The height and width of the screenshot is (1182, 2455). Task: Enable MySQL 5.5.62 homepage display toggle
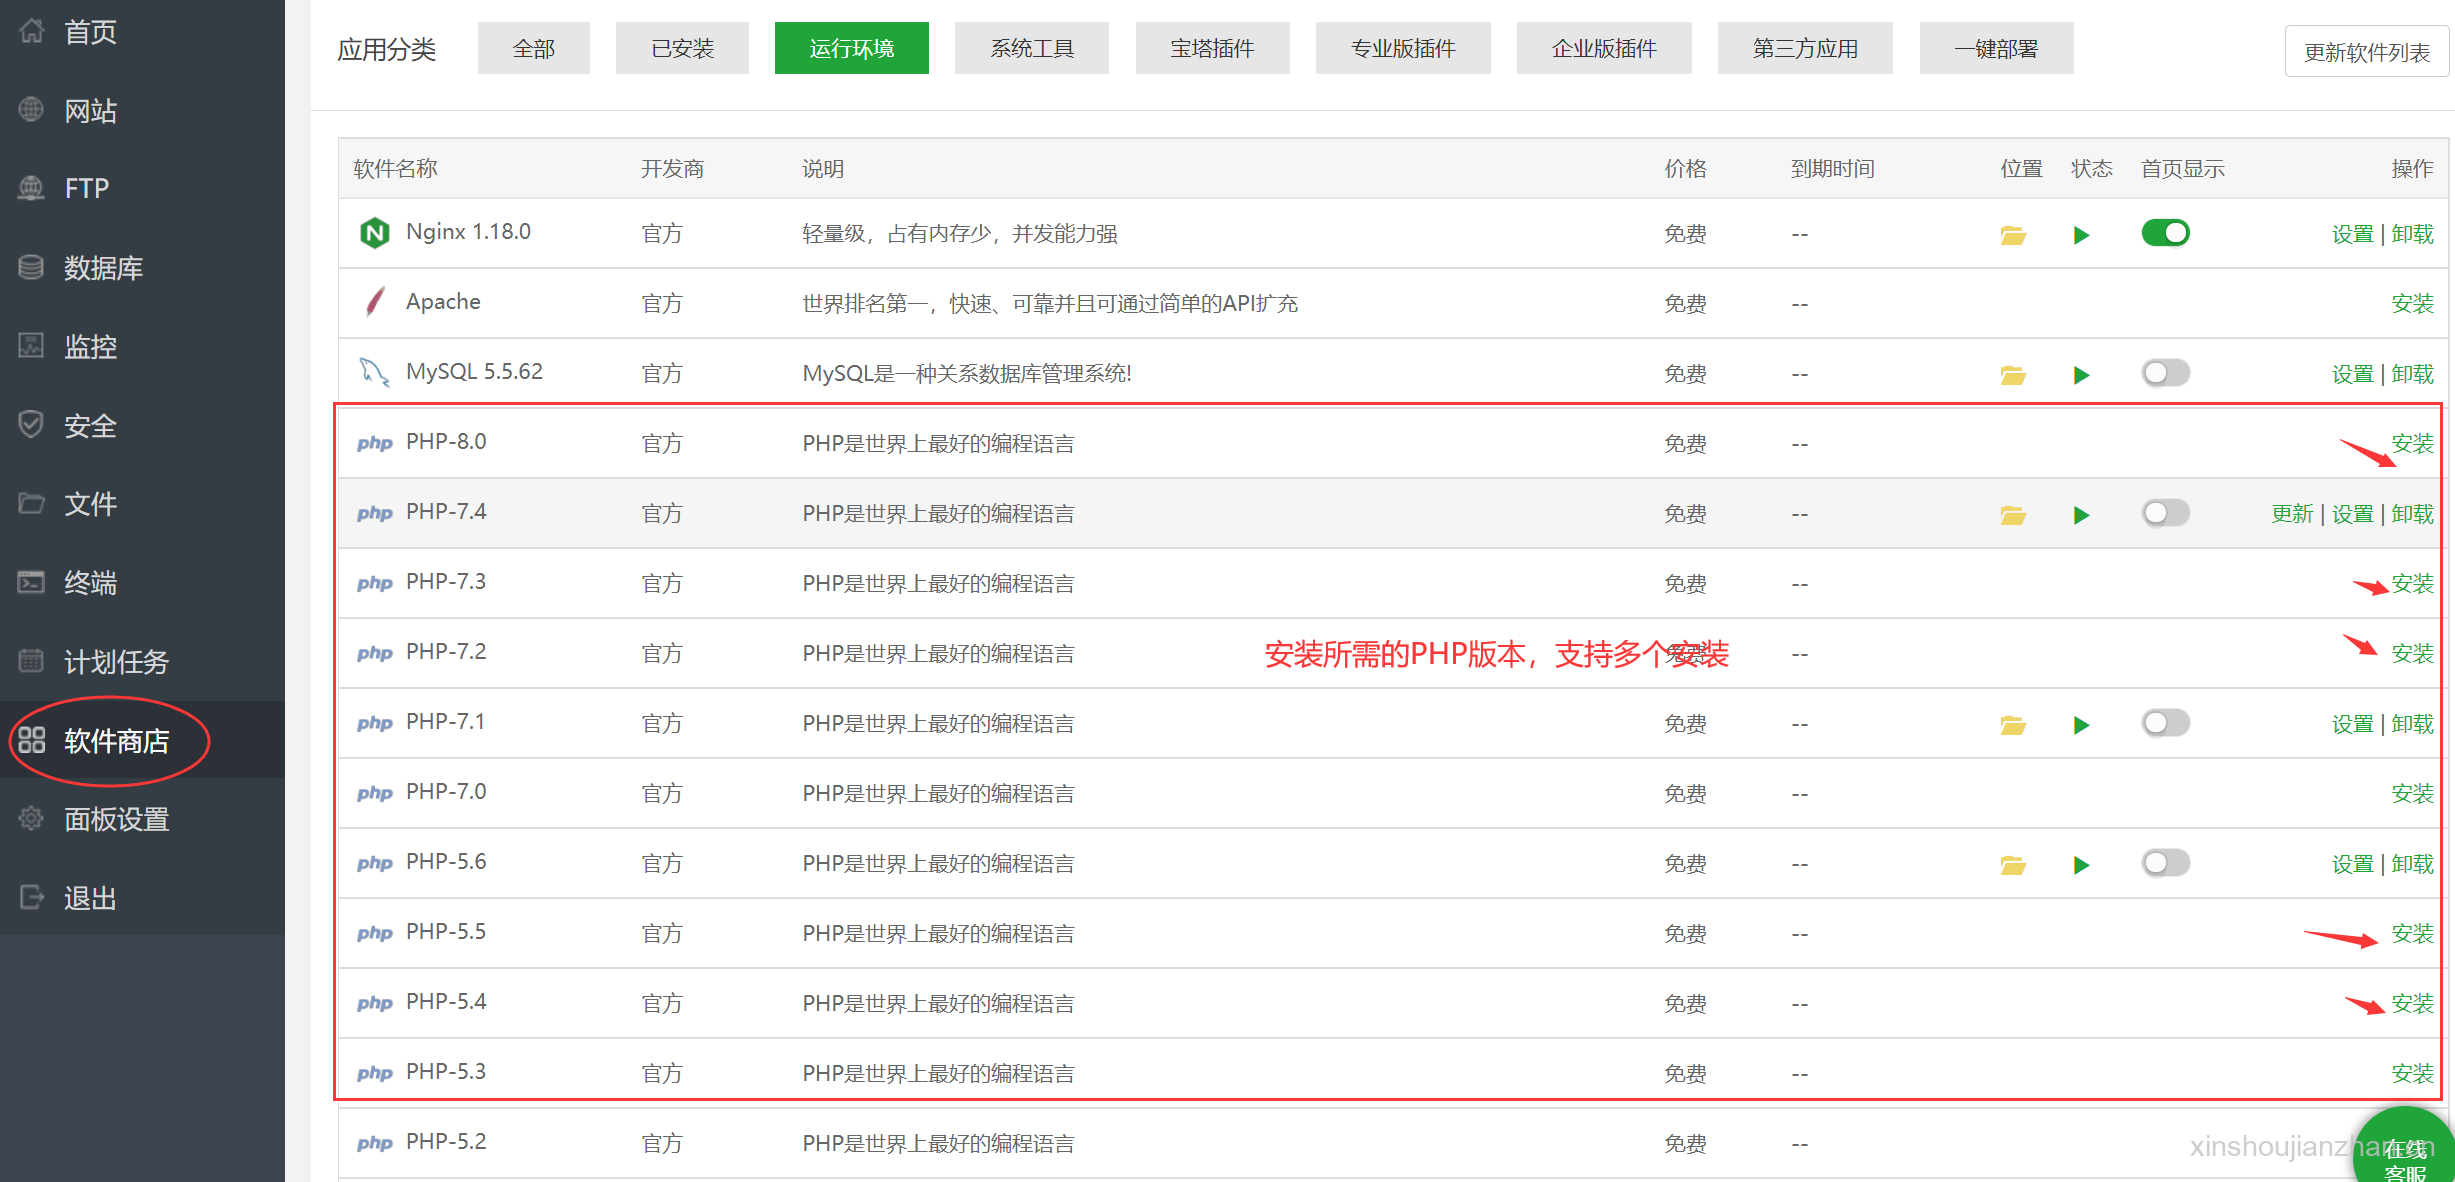[2165, 373]
